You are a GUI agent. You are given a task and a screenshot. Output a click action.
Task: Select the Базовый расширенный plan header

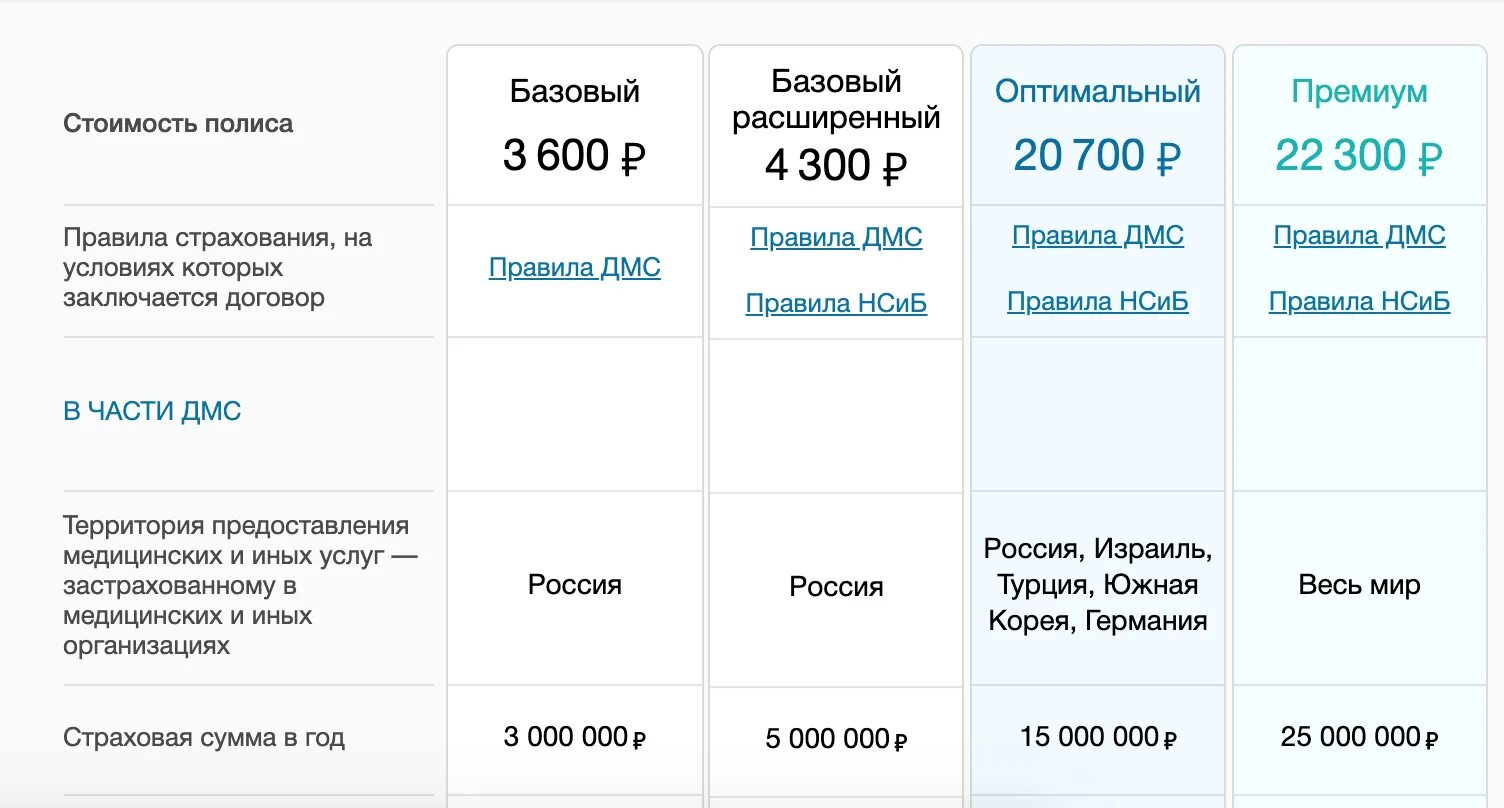[x=836, y=99]
